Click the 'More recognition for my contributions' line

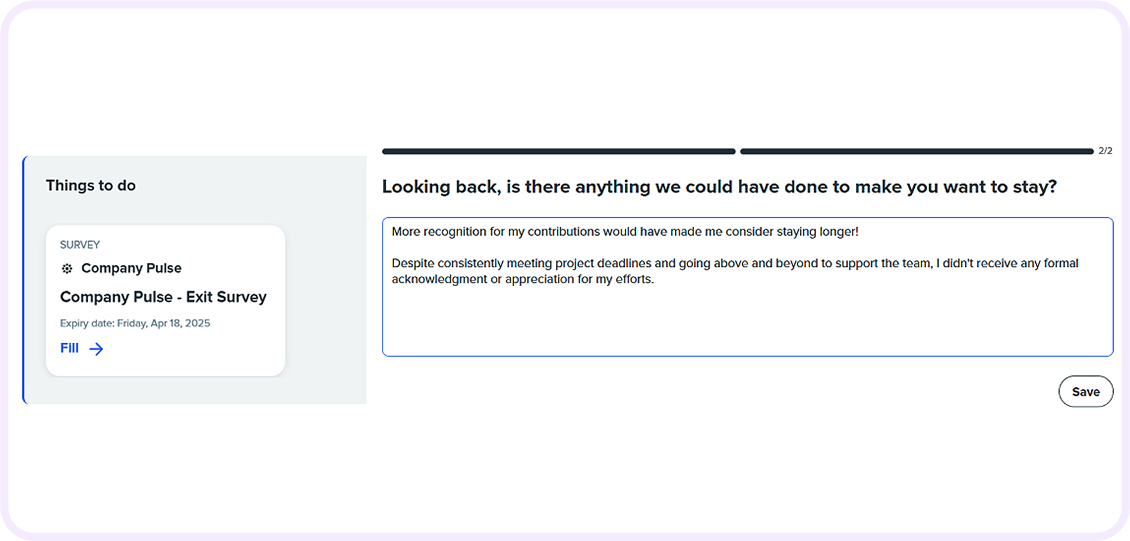click(x=625, y=232)
